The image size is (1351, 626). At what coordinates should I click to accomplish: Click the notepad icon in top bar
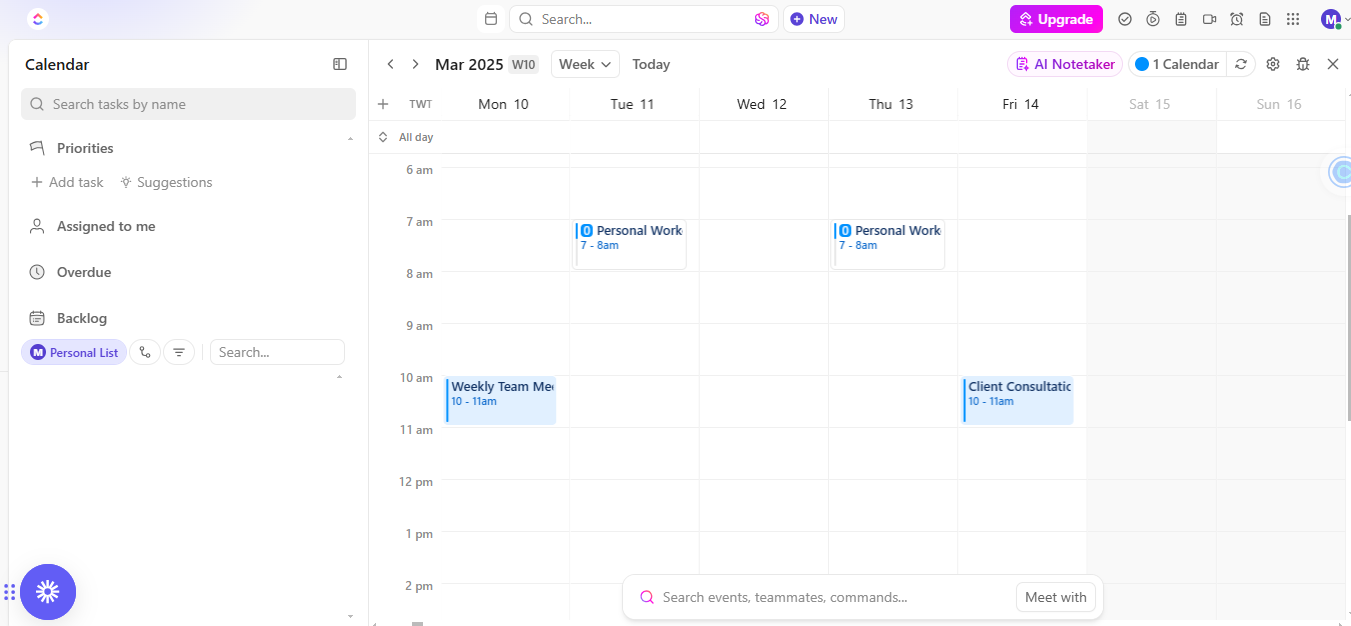click(x=1181, y=19)
